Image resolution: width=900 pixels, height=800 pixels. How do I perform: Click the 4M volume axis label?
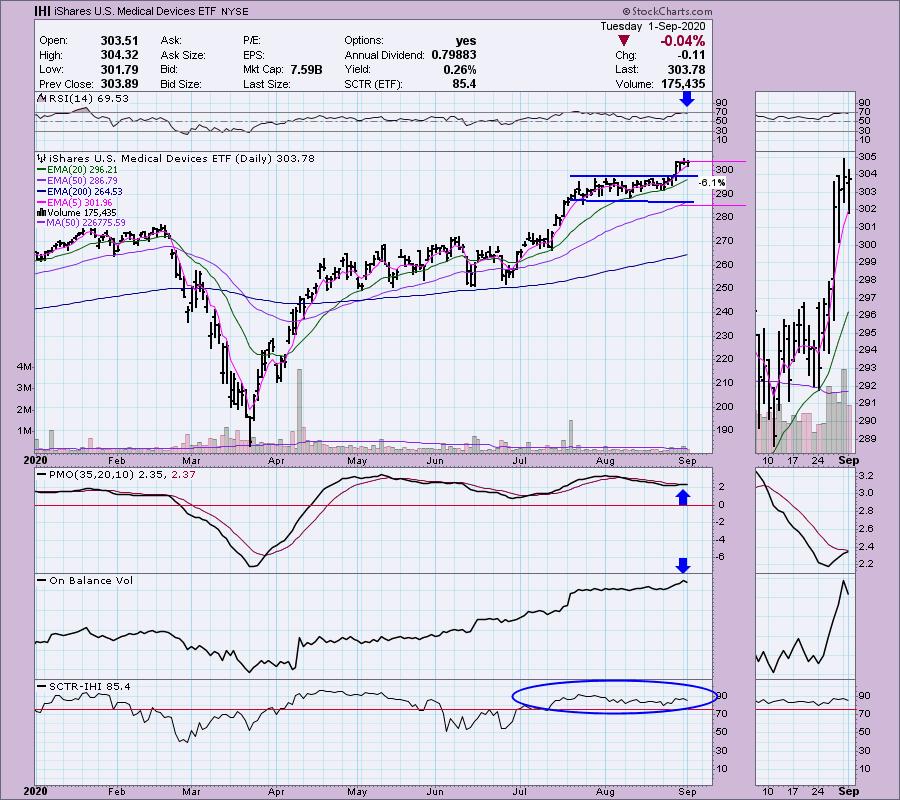coord(24,367)
